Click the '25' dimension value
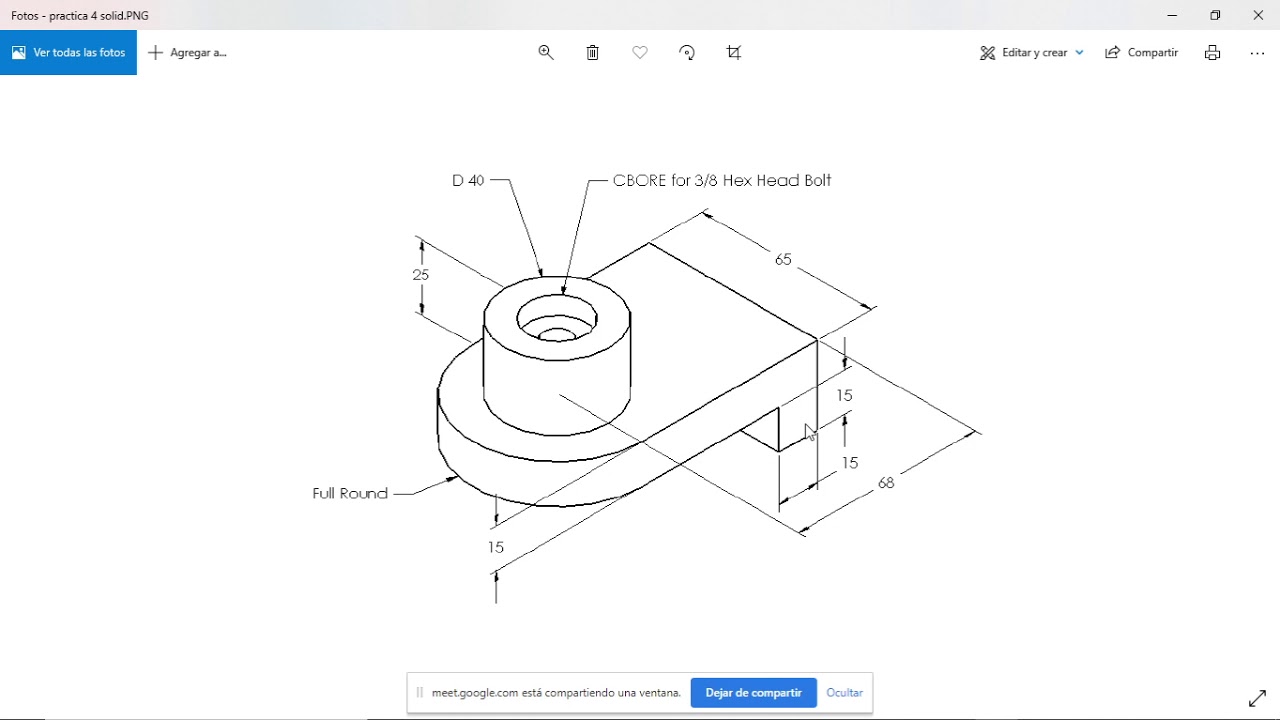 coord(421,275)
